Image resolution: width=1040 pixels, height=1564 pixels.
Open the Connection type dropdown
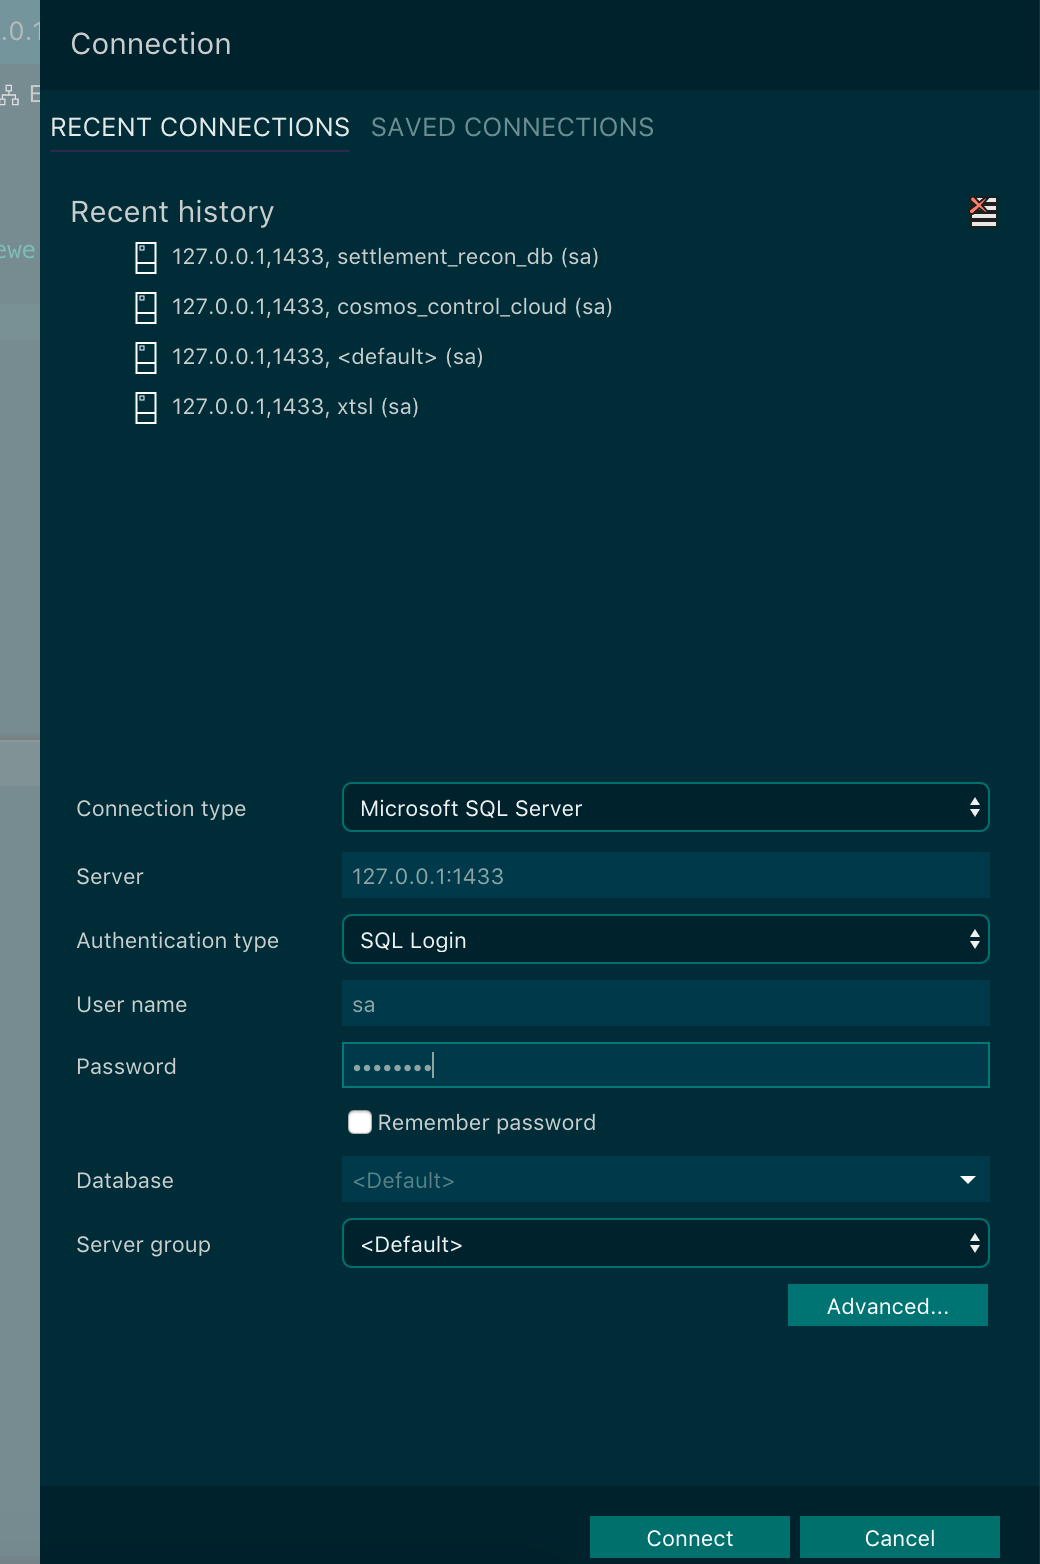click(665, 807)
